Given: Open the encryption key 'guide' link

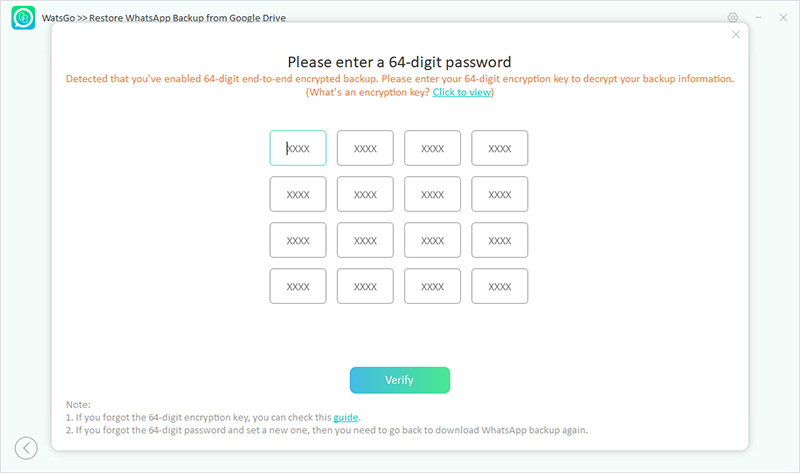Looking at the screenshot, I should [345, 417].
